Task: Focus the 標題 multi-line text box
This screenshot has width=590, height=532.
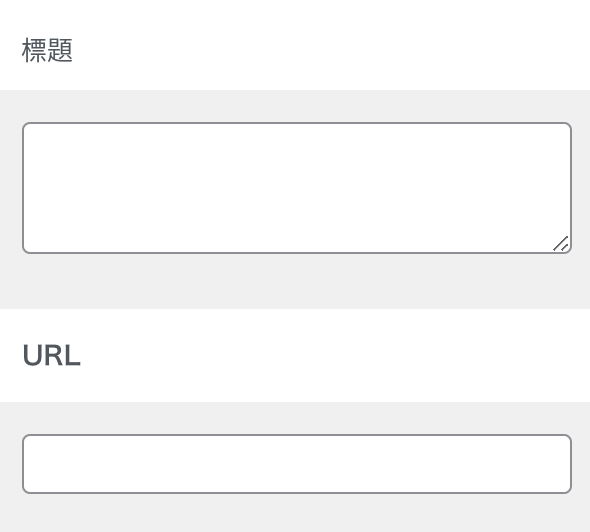Action: click(x=297, y=188)
